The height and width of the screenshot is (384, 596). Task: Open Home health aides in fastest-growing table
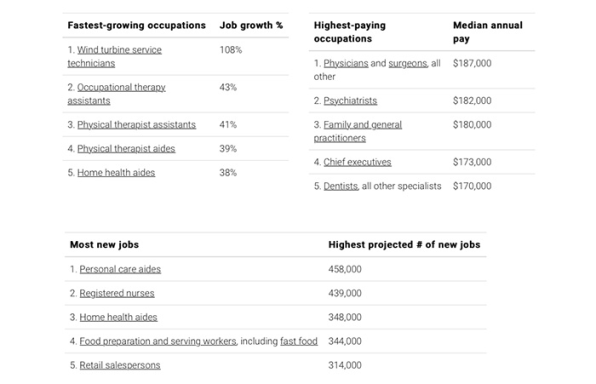(116, 173)
